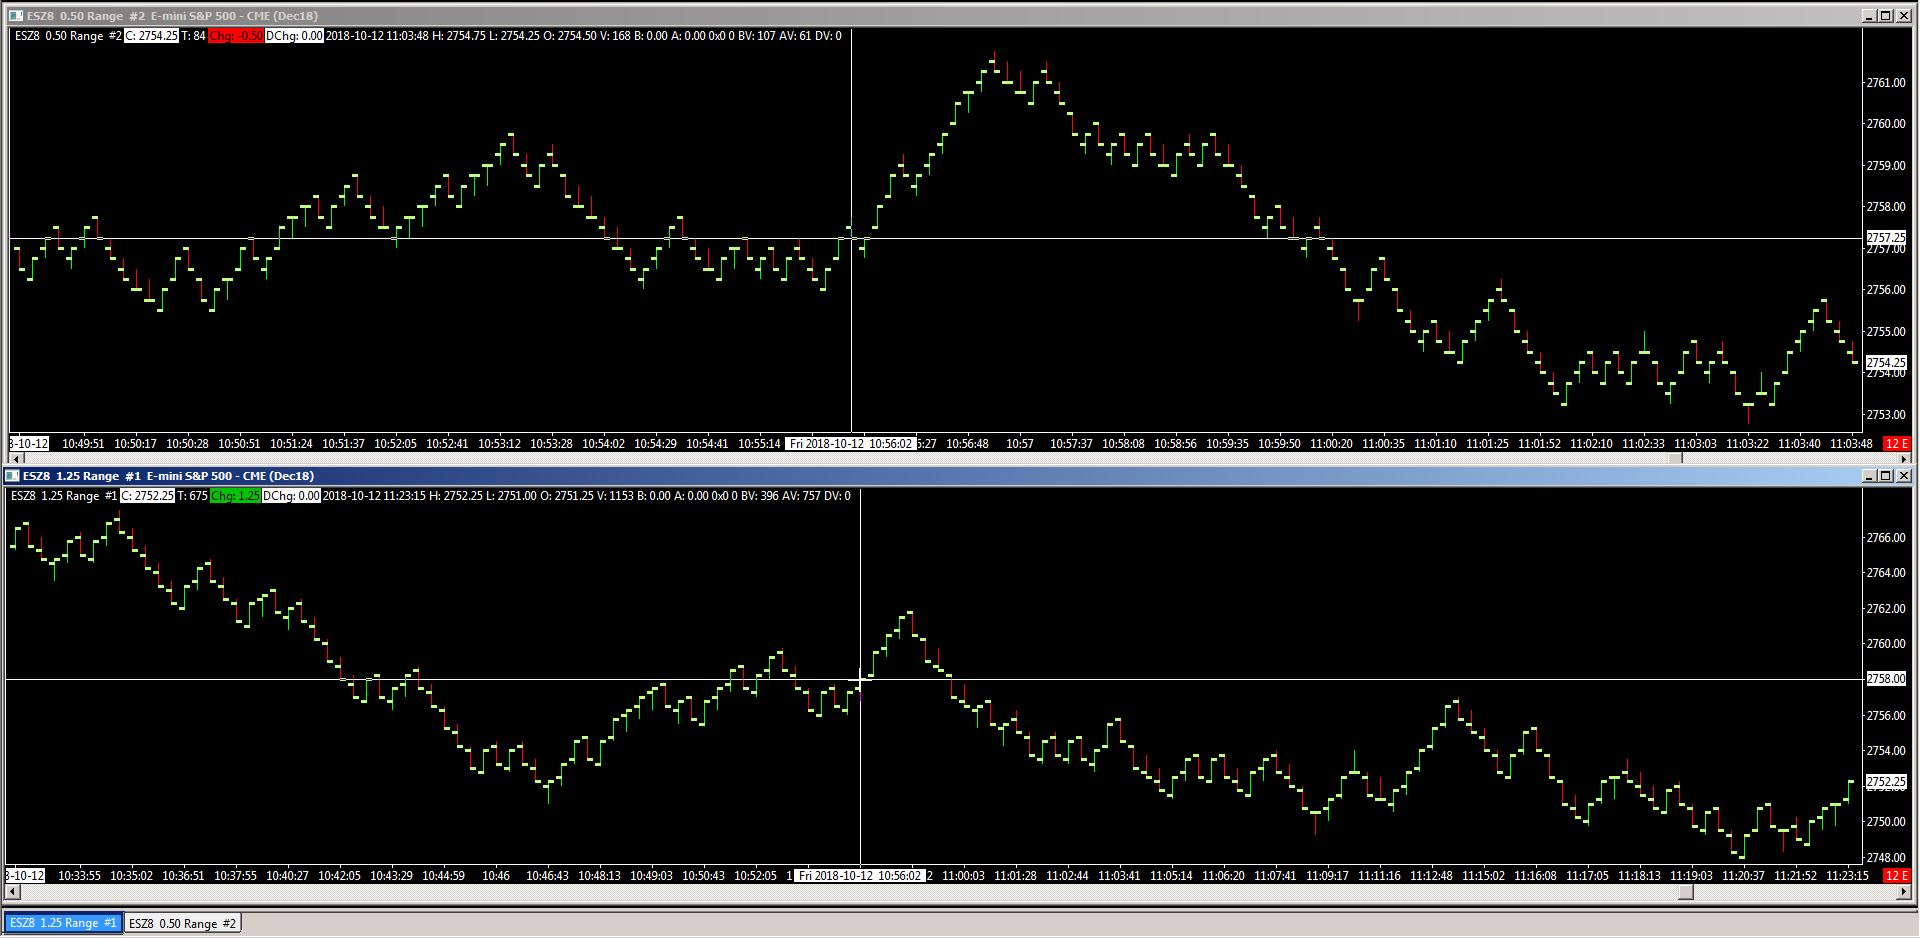This screenshot has width=1920, height=938.
Task: Click the 2764.00 price label in bottom chart
Action: pos(1886,573)
